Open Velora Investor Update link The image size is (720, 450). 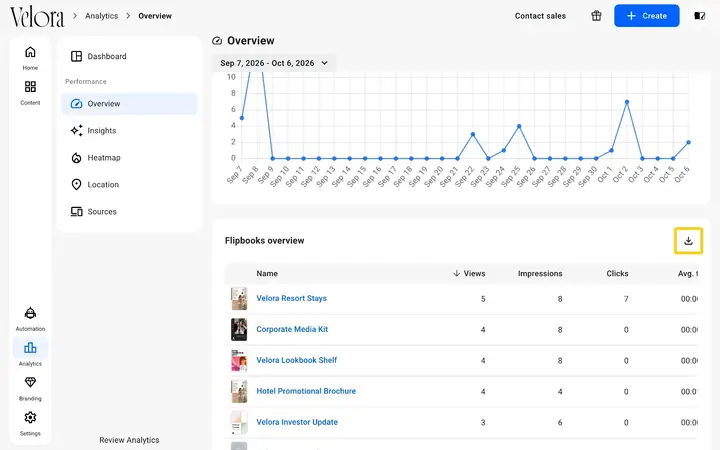297,422
